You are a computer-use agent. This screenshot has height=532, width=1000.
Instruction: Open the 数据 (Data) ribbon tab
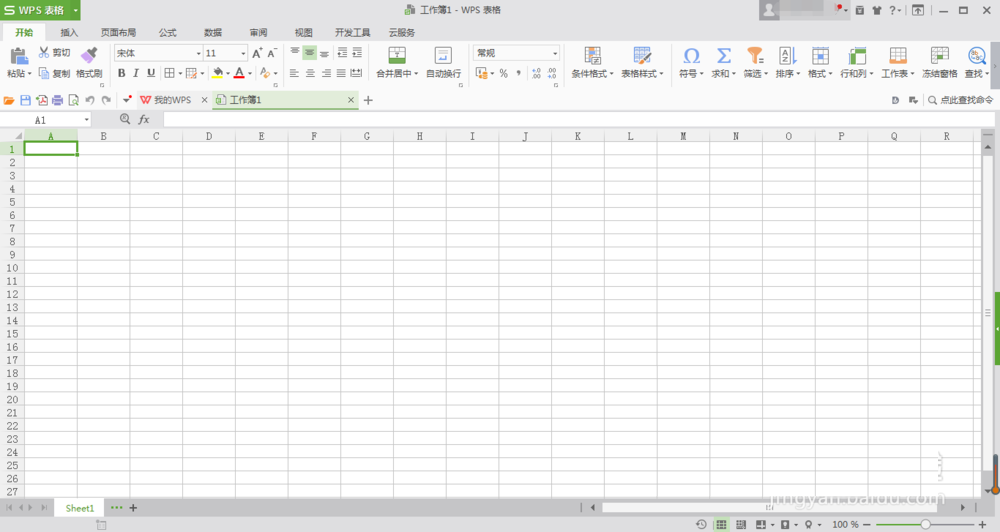pyautogui.click(x=213, y=33)
